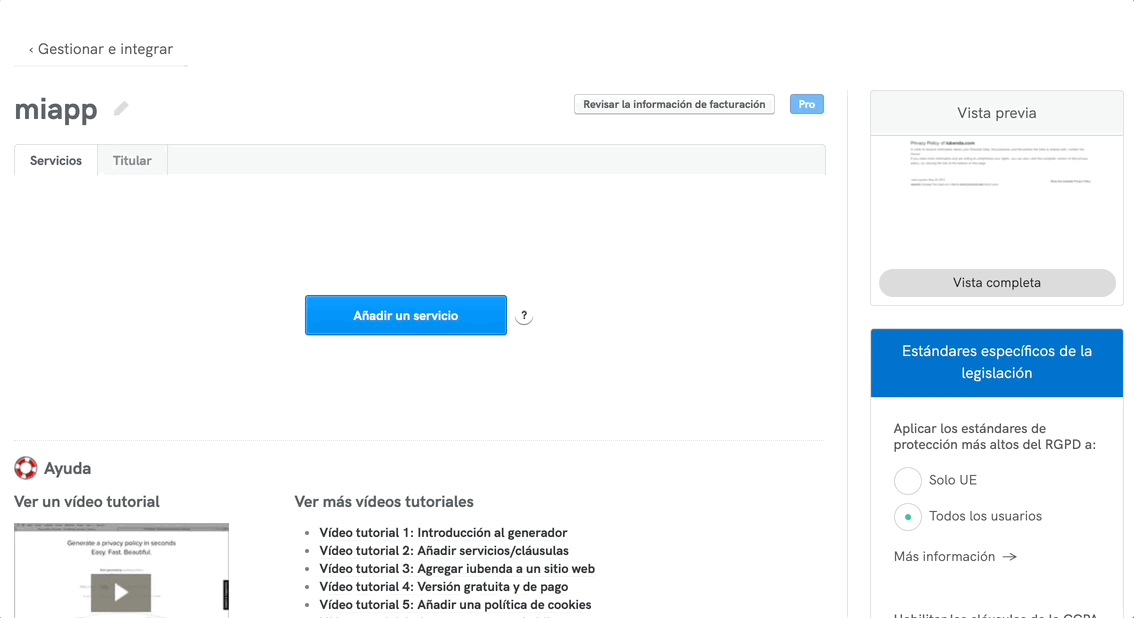Click the arrow icon after Más información
Screen dimensions: 1134x618
coord(1010,556)
